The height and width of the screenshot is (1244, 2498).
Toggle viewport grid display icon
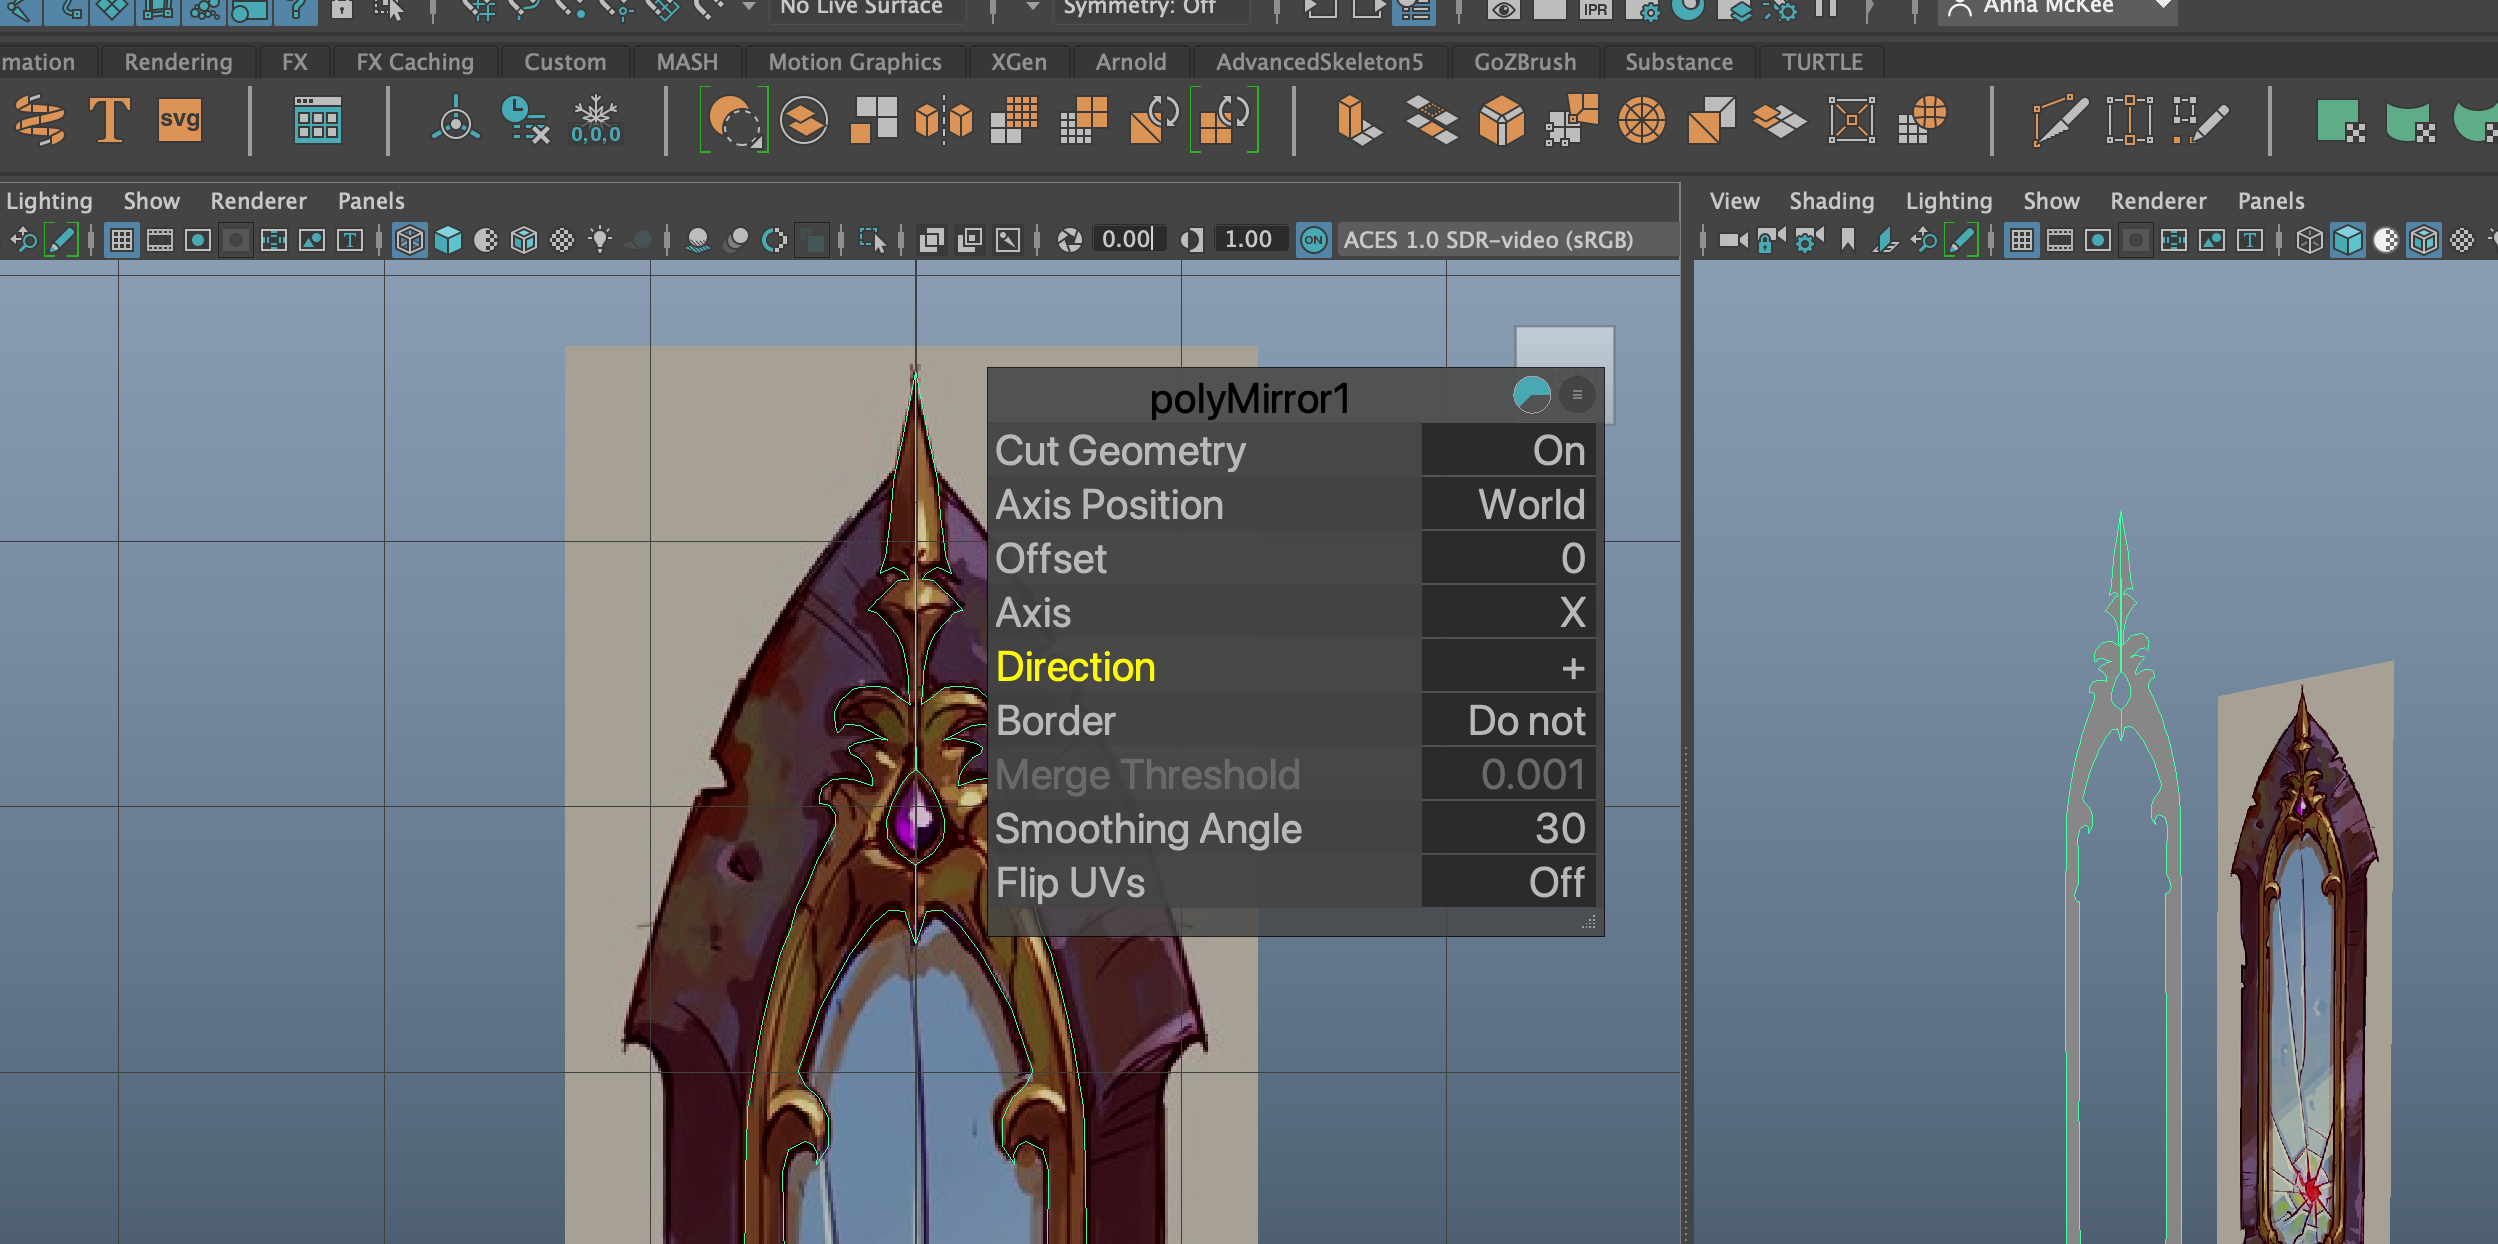click(122, 240)
